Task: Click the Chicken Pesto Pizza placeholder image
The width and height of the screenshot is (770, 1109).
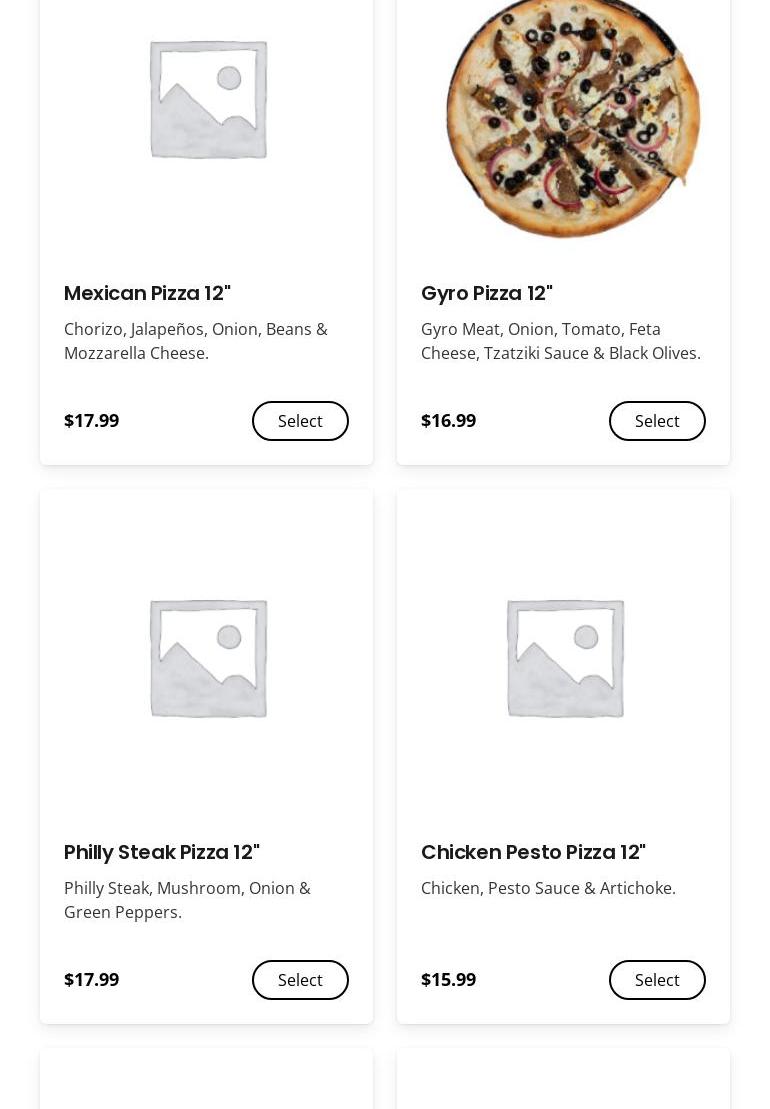Action: tap(565, 658)
